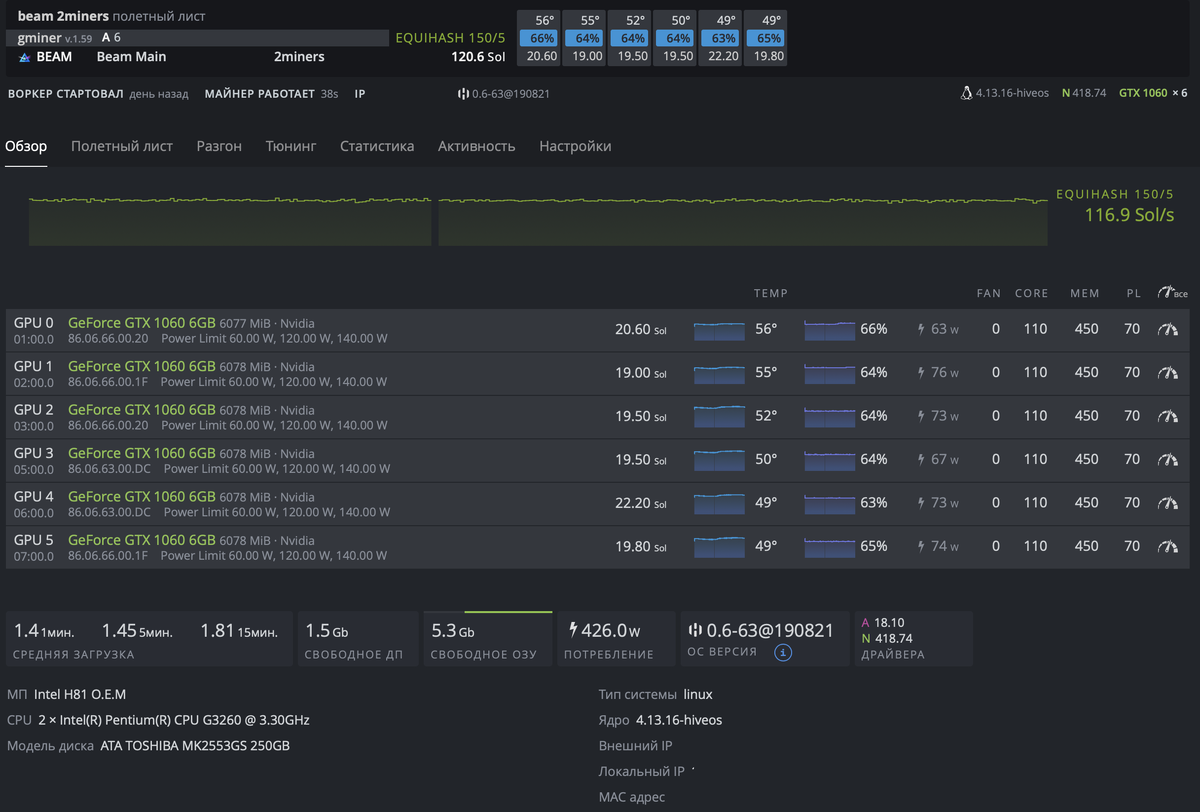Click the GTX 1060 × 6 label in header
Viewport: 1200px width, 812px height.
[1153, 93]
